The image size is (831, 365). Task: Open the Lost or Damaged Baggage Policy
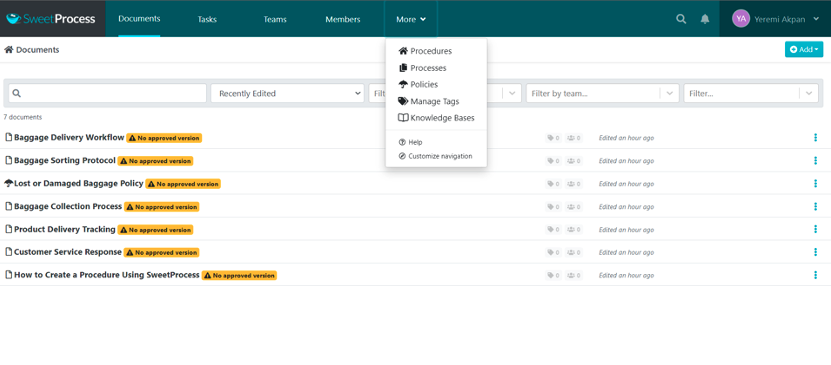pyautogui.click(x=78, y=183)
